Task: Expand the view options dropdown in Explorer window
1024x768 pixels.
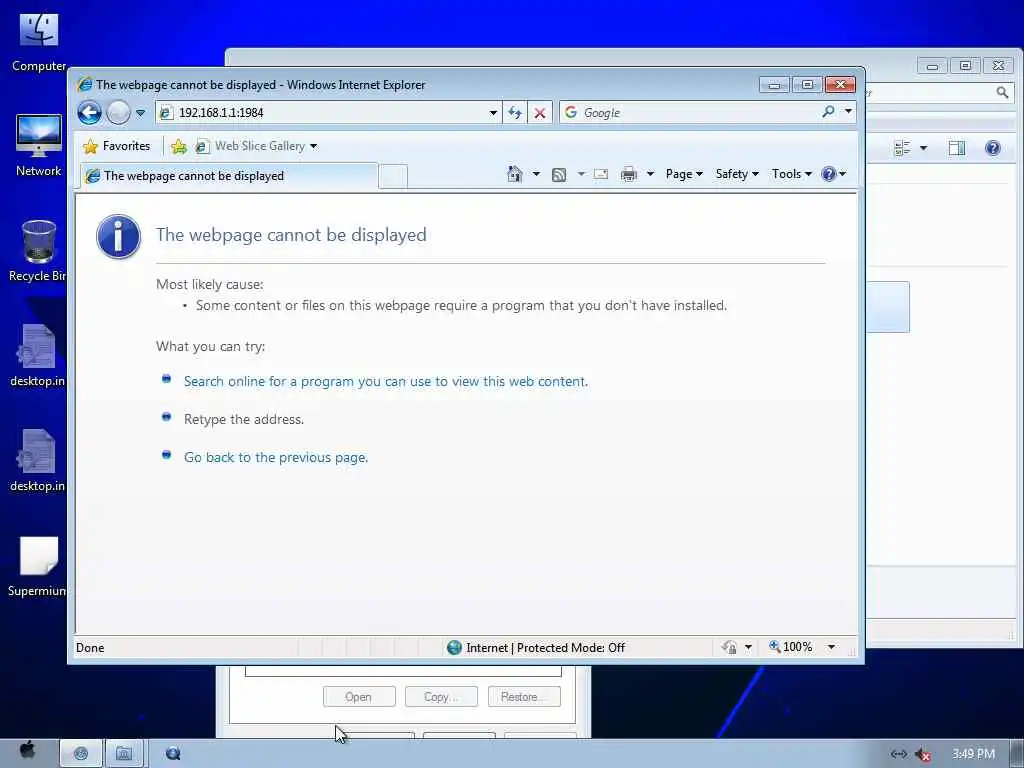Action: tap(923, 148)
